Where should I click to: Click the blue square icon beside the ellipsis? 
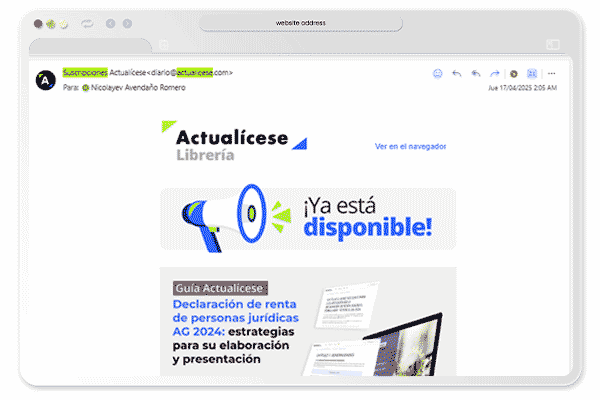pos(532,73)
